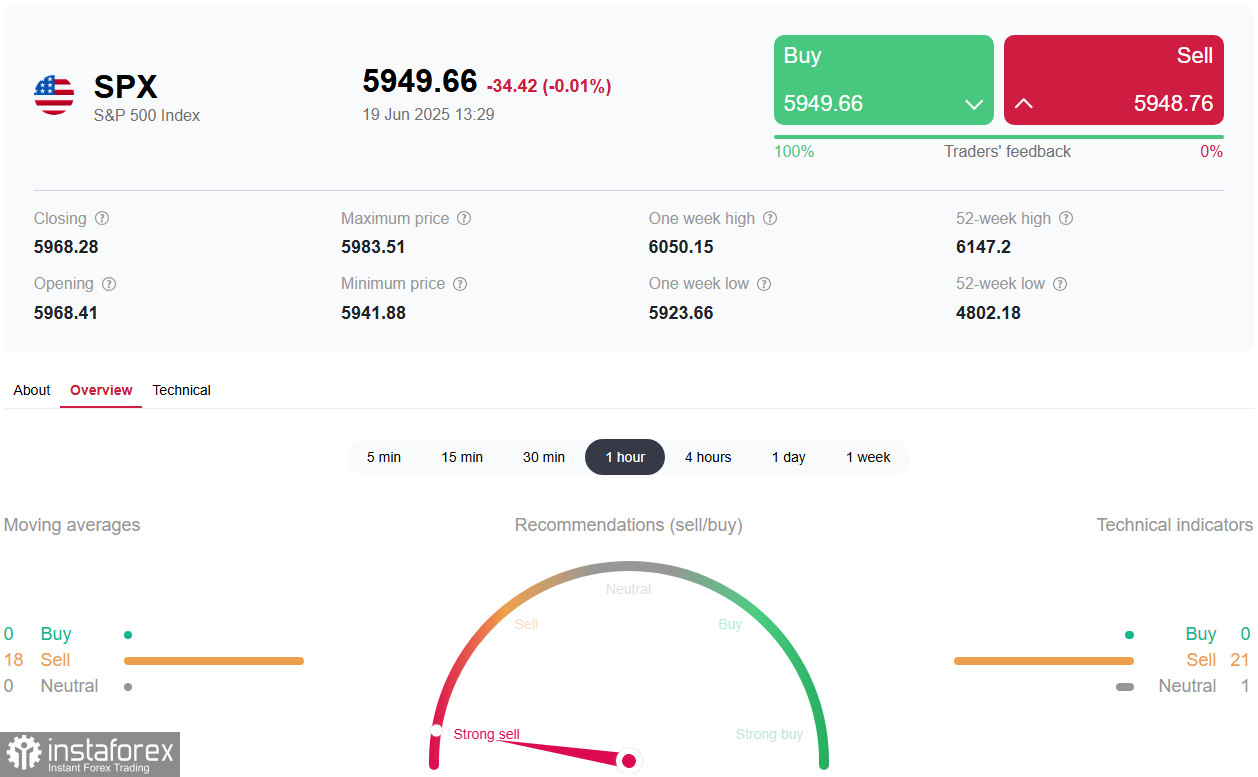The image size is (1258, 777).
Task: Click the gauge needle center knob
Action: point(629,761)
